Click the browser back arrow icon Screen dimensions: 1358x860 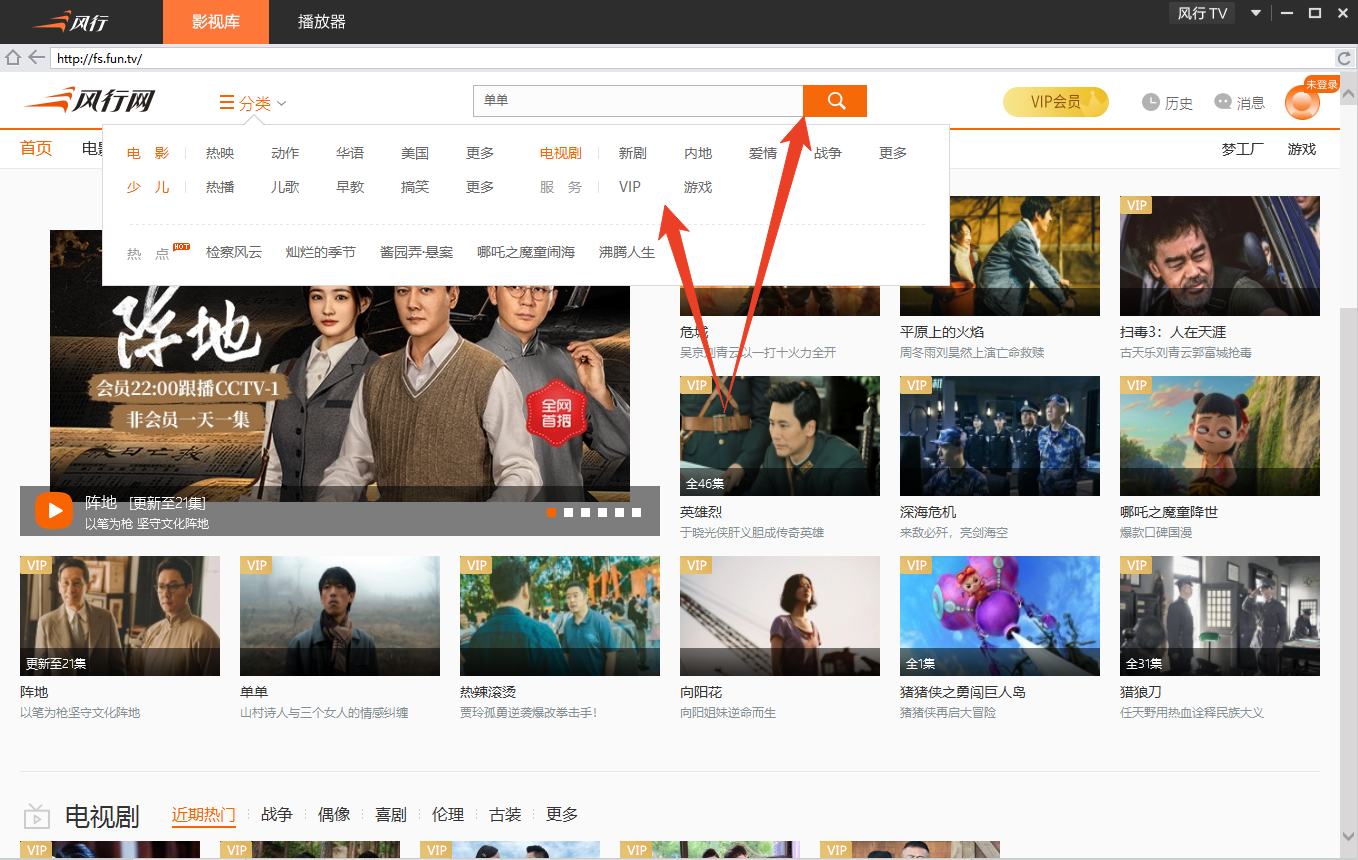(36, 58)
